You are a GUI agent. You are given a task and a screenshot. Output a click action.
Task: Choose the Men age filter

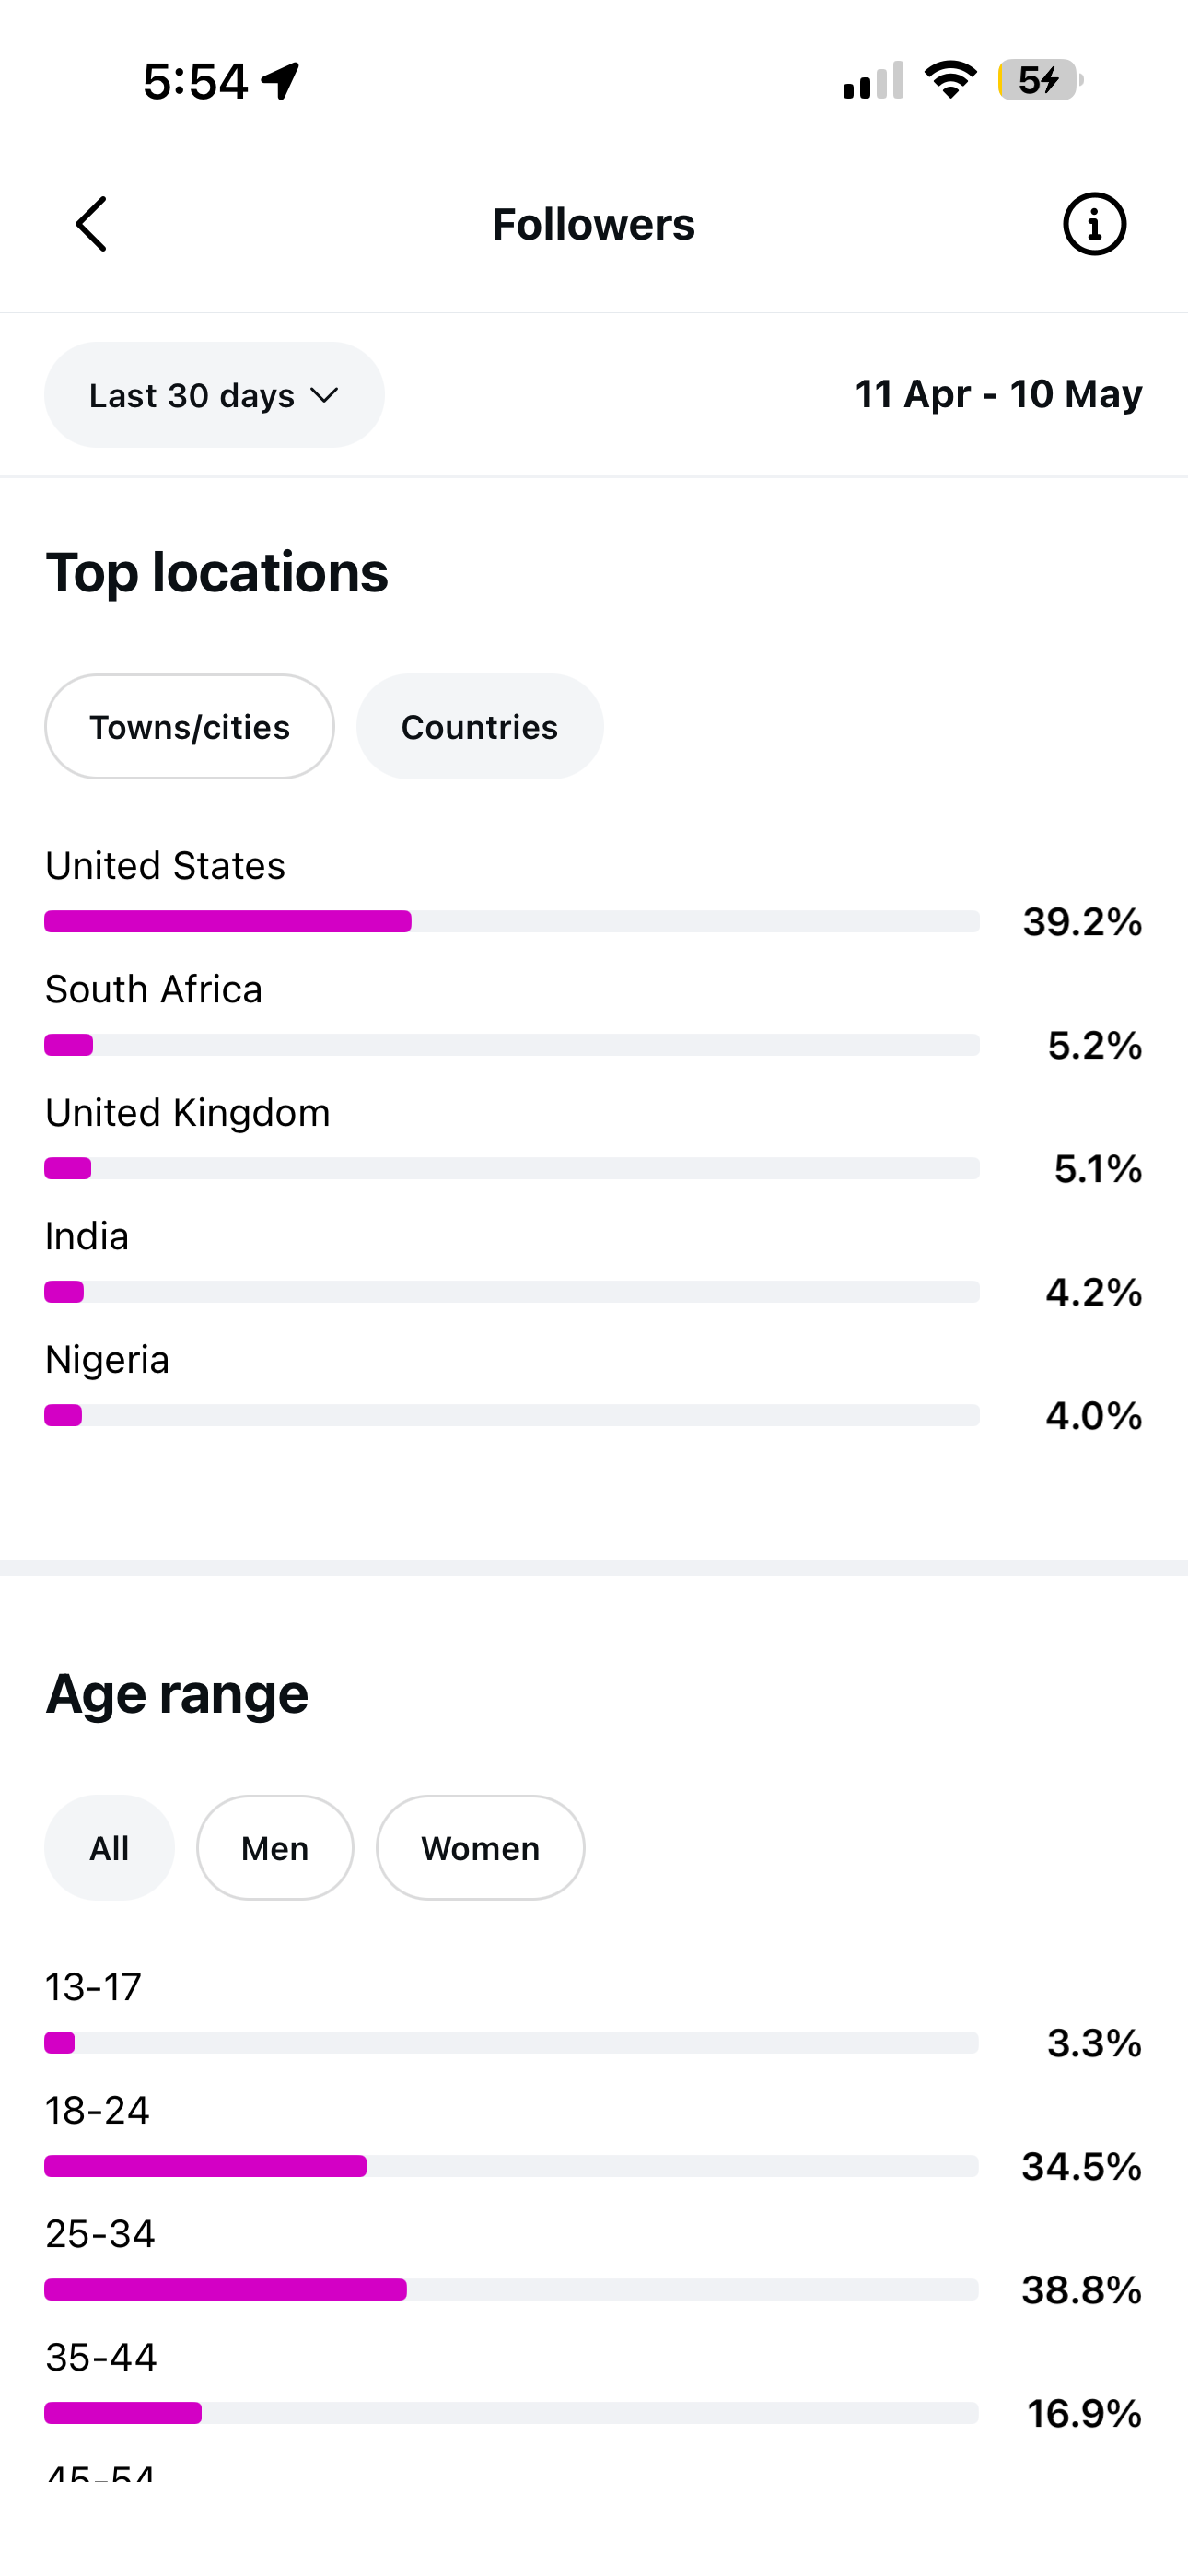(x=275, y=1848)
